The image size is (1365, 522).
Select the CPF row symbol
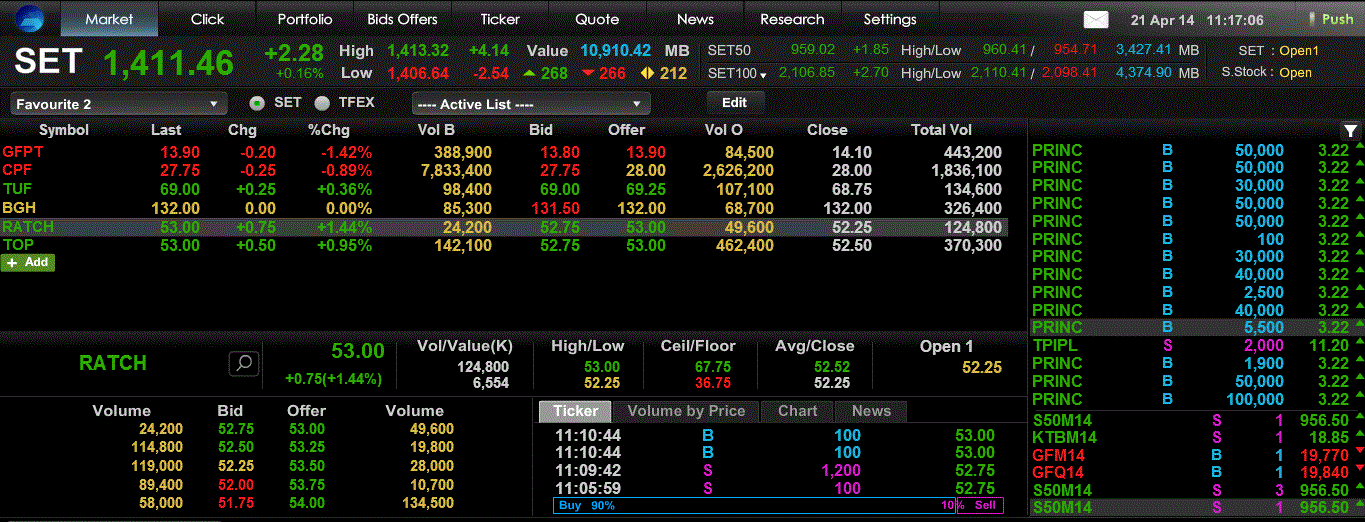(17, 170)
